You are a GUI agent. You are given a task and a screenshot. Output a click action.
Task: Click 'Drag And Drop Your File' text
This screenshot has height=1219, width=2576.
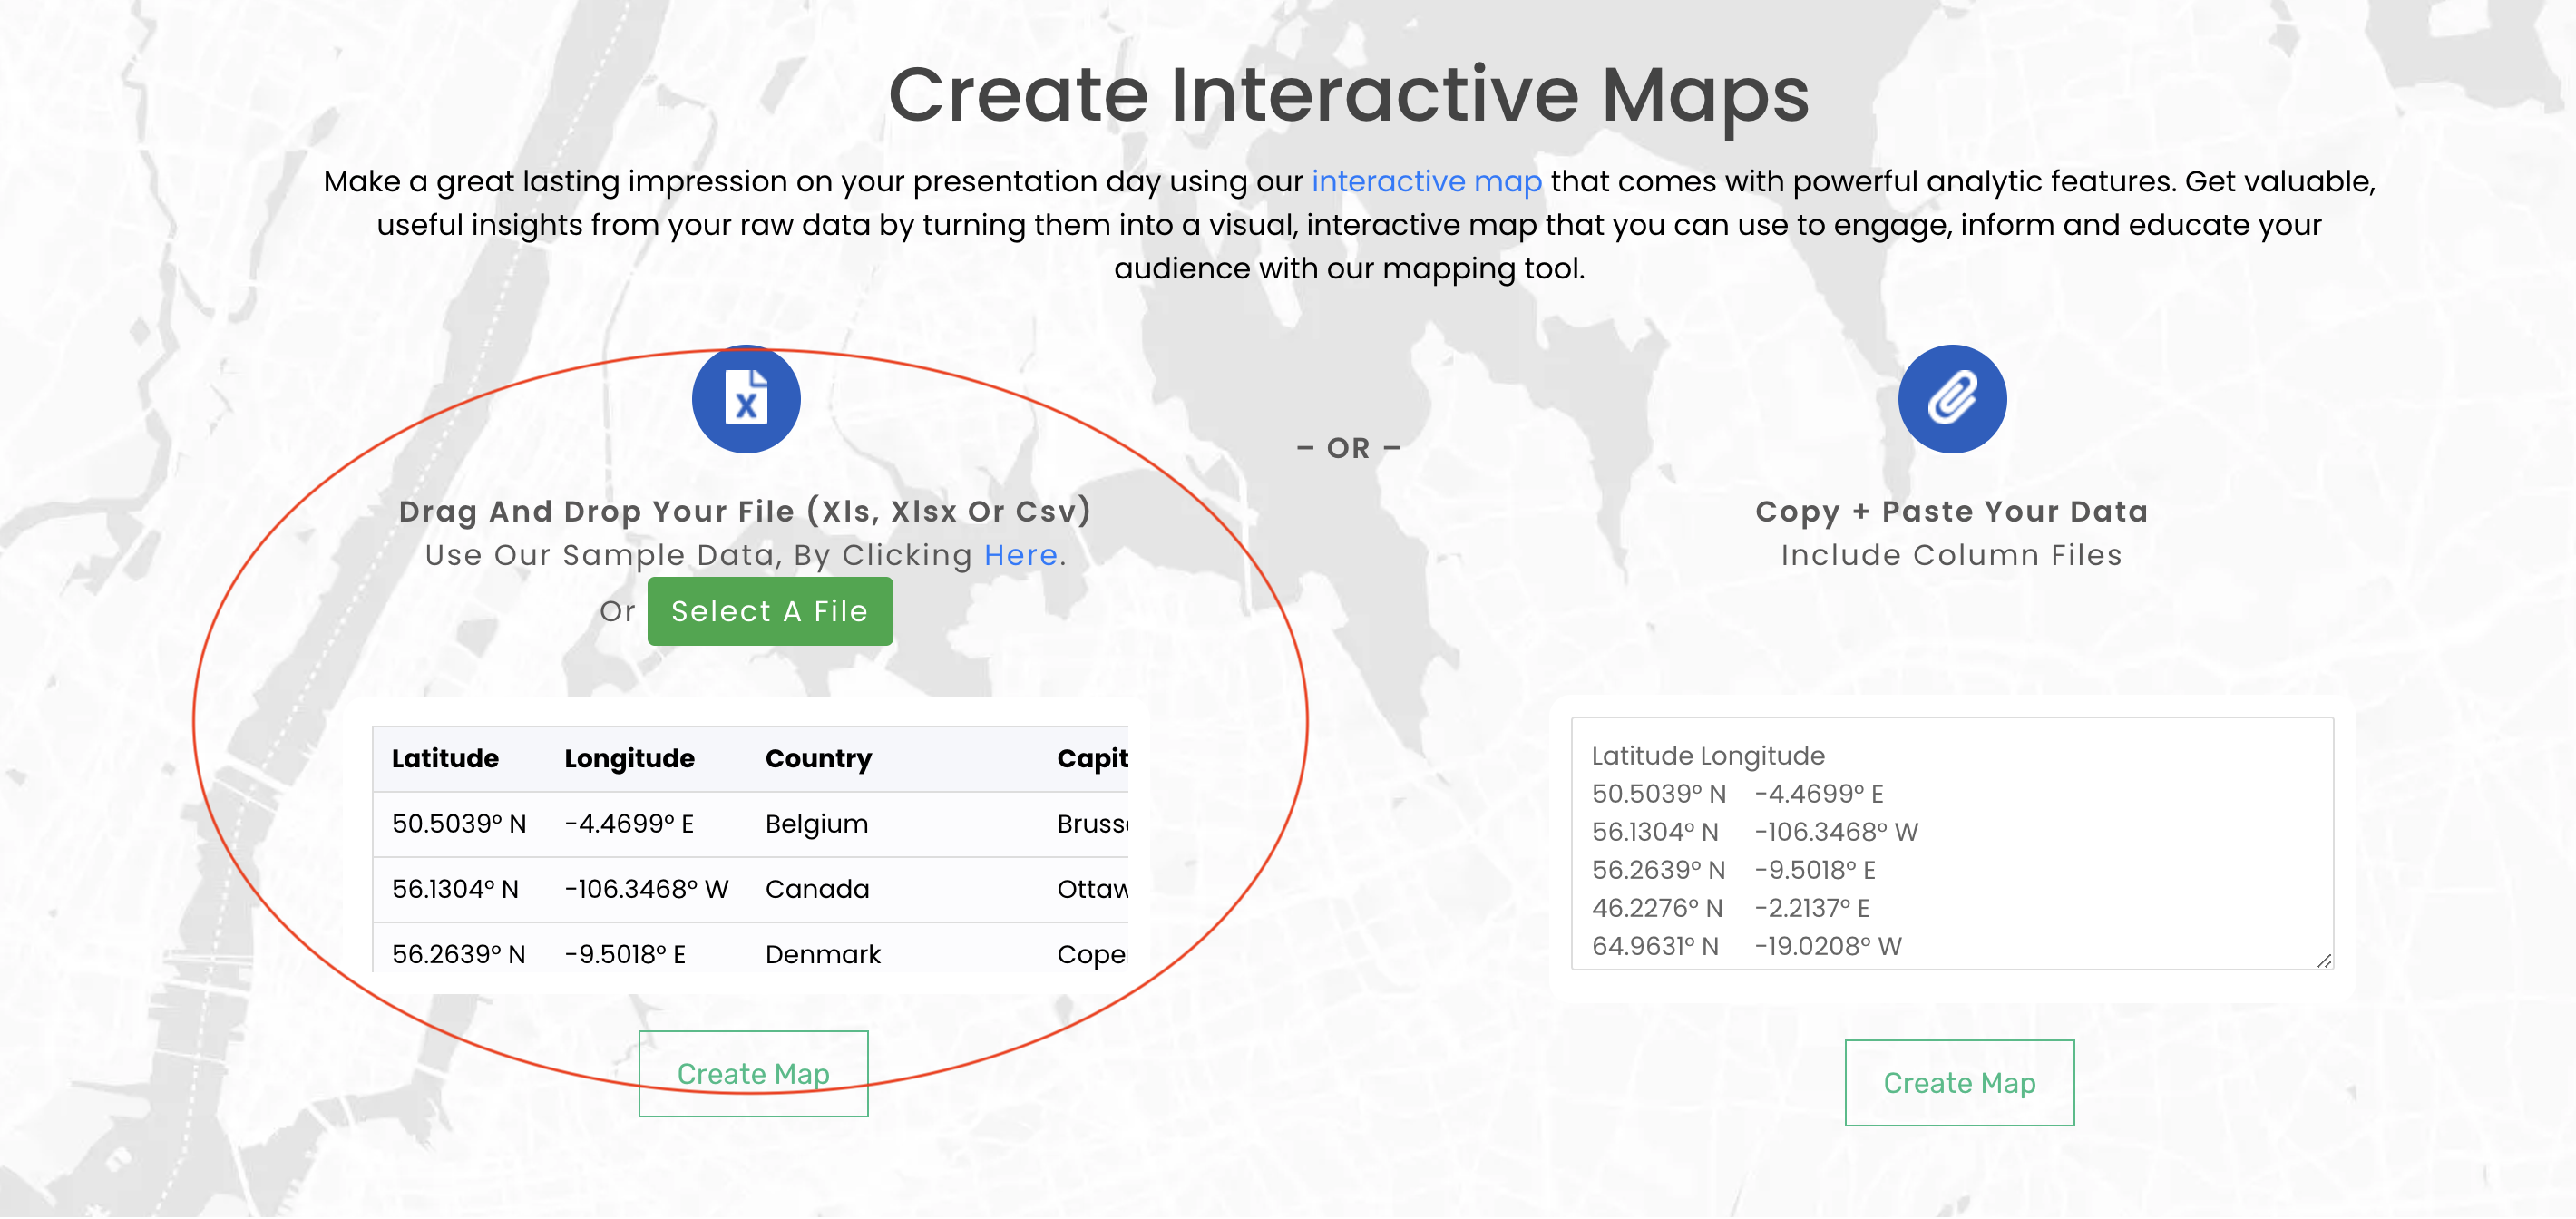pyautogui.click(x=745, y=511)
